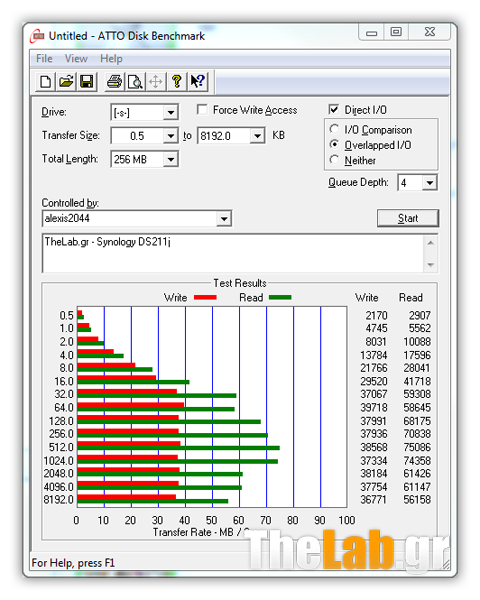This screenshot has width=480, height=600.
Task: Click the red Write legend swatch
Action: pos(205,297)
